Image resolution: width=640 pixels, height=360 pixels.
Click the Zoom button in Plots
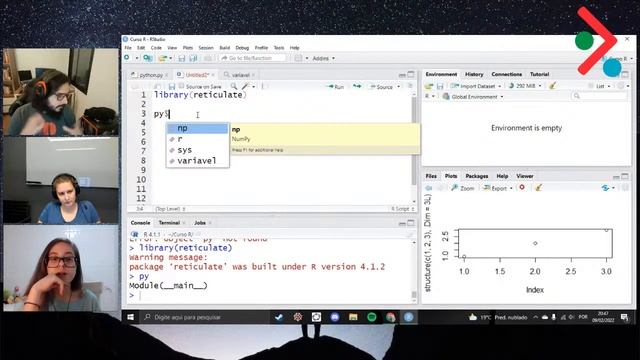pos(462,188)
